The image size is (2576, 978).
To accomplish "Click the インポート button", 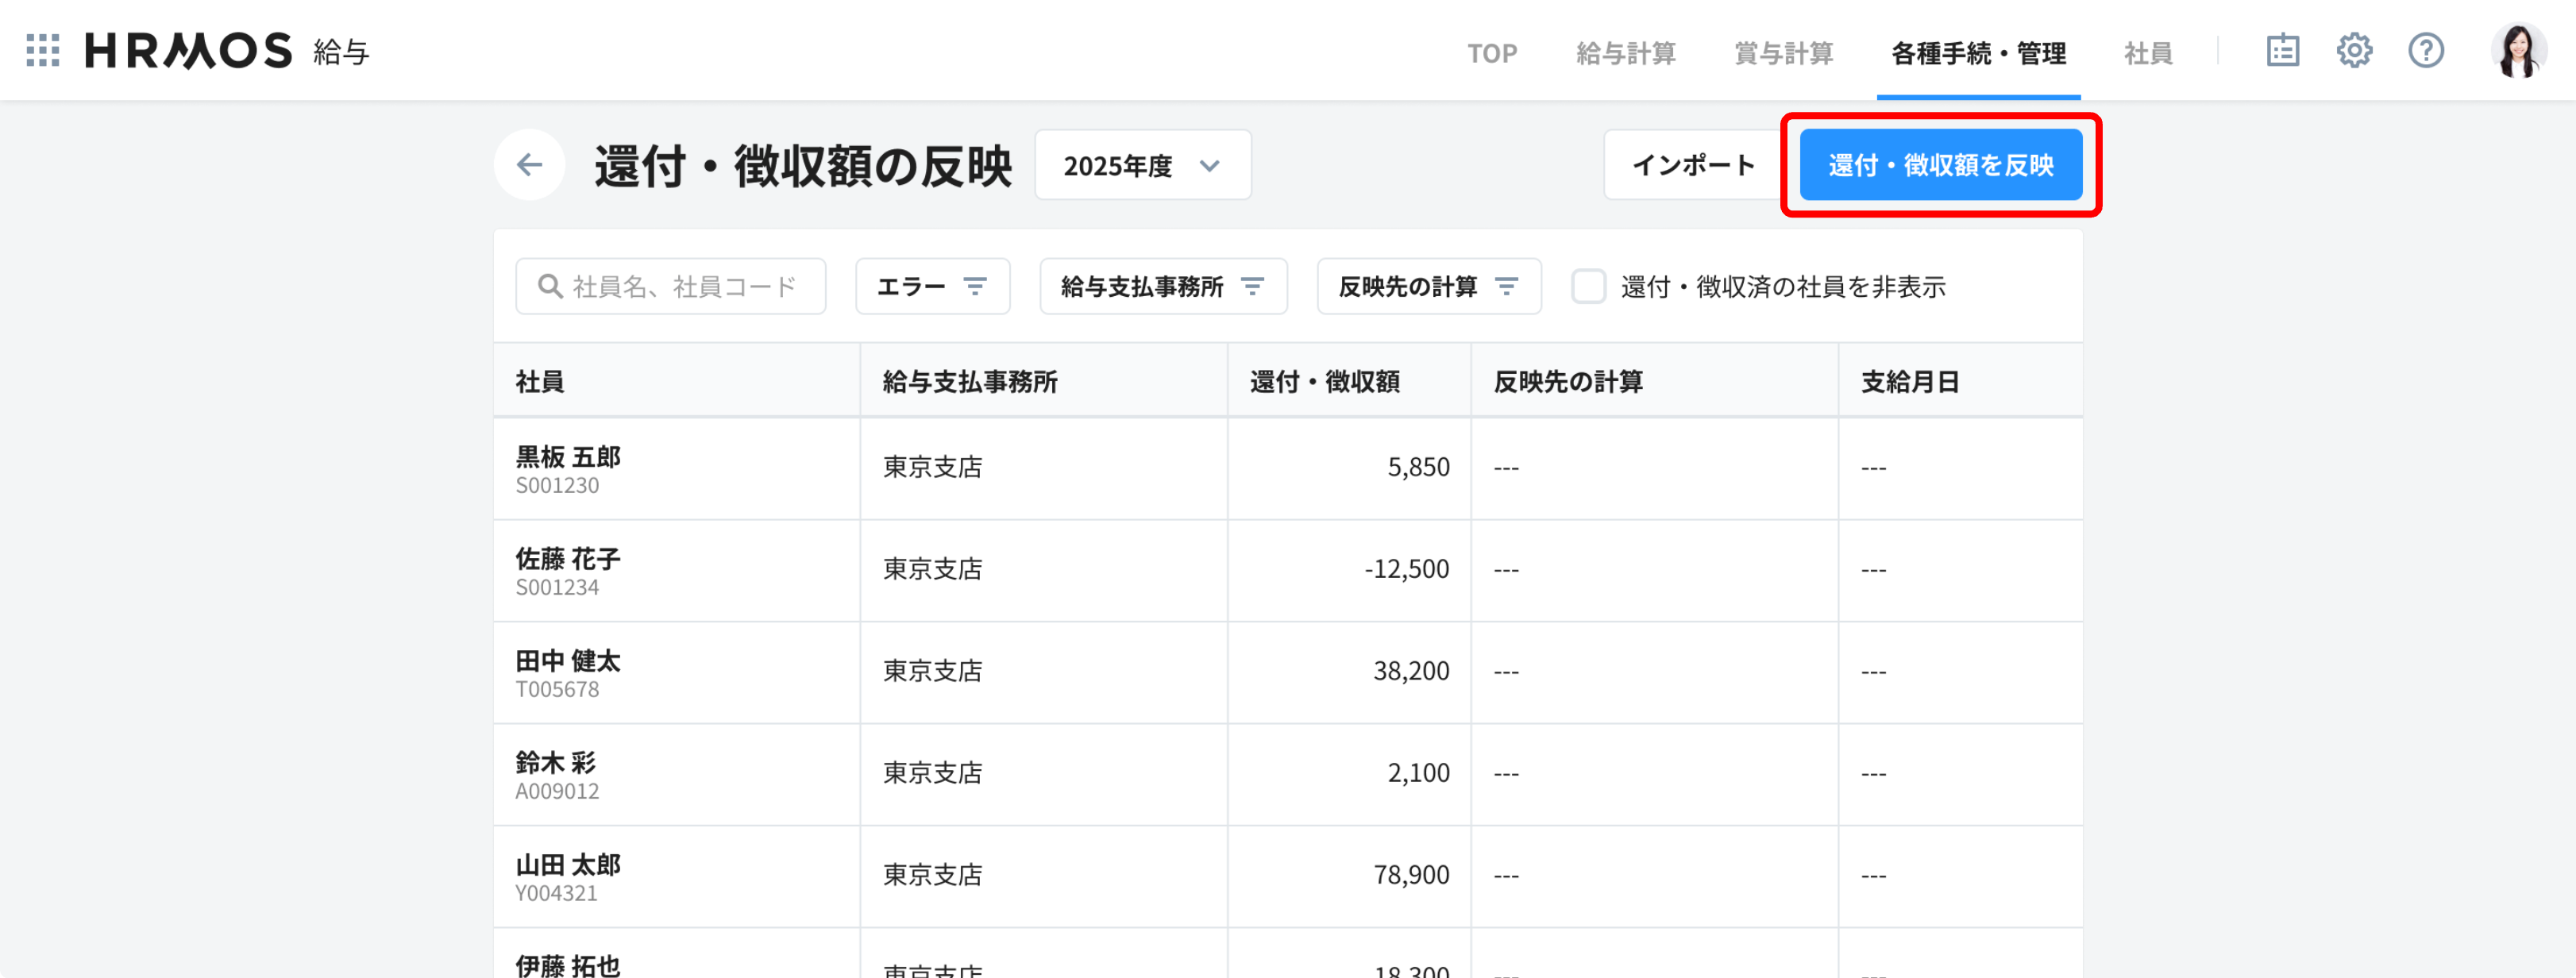I will [1693, 165].
